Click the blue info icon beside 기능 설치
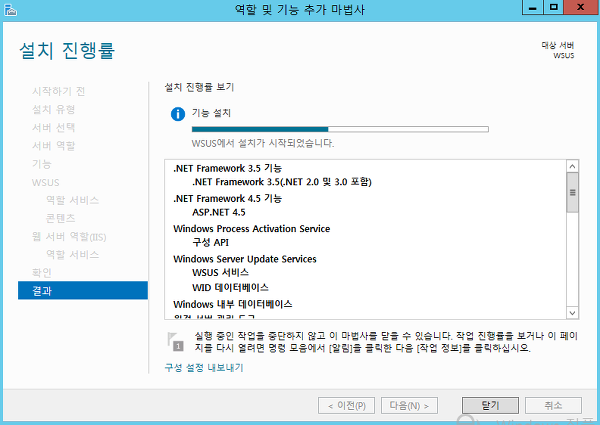This screenshot has width=600, height=425. [178, 114]
